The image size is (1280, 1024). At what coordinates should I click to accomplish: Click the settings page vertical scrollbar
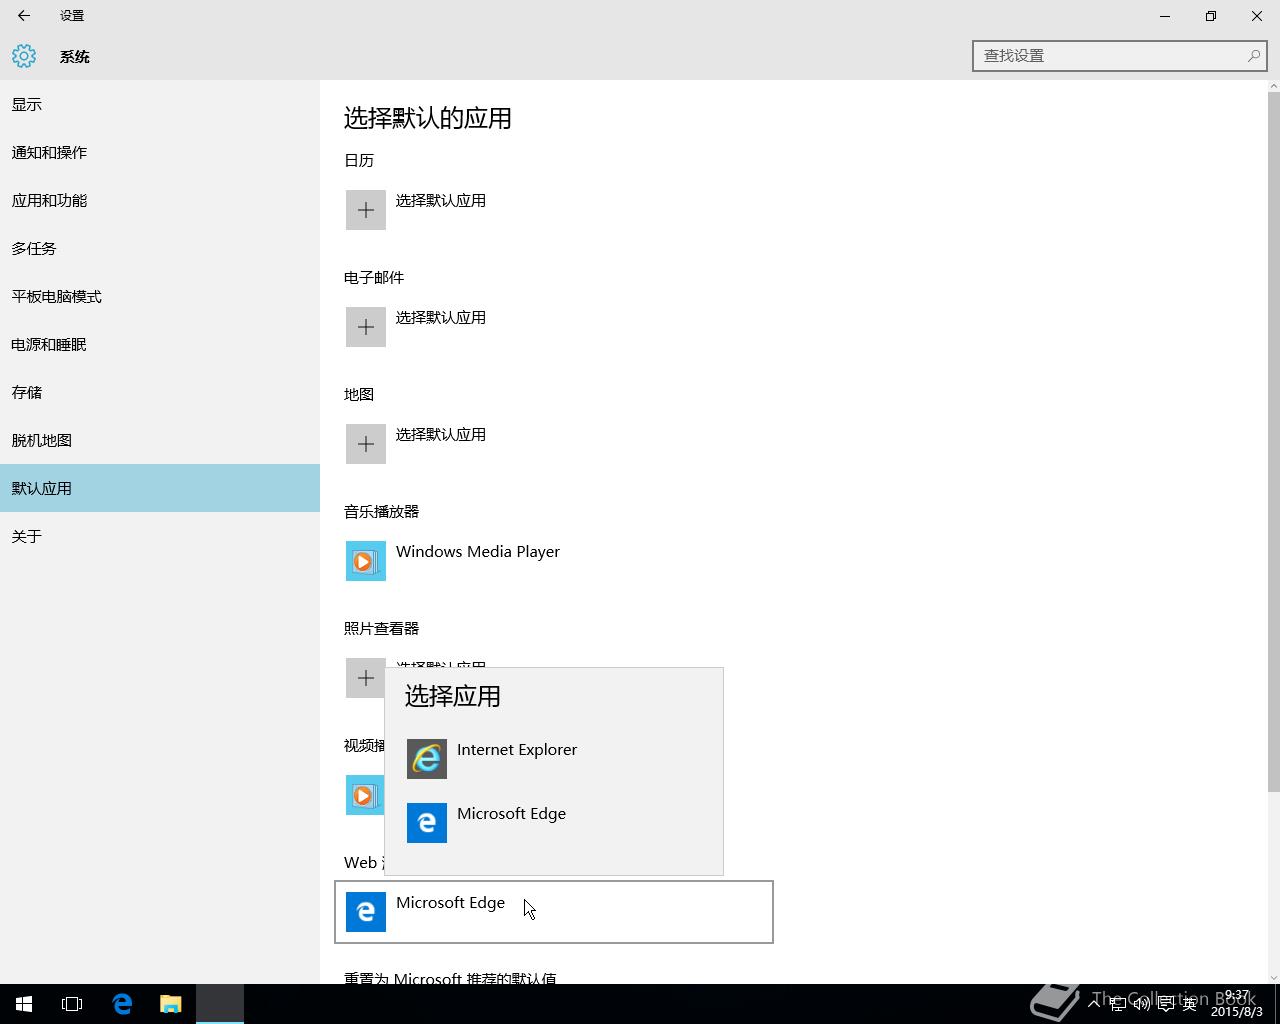point(1273,441)
